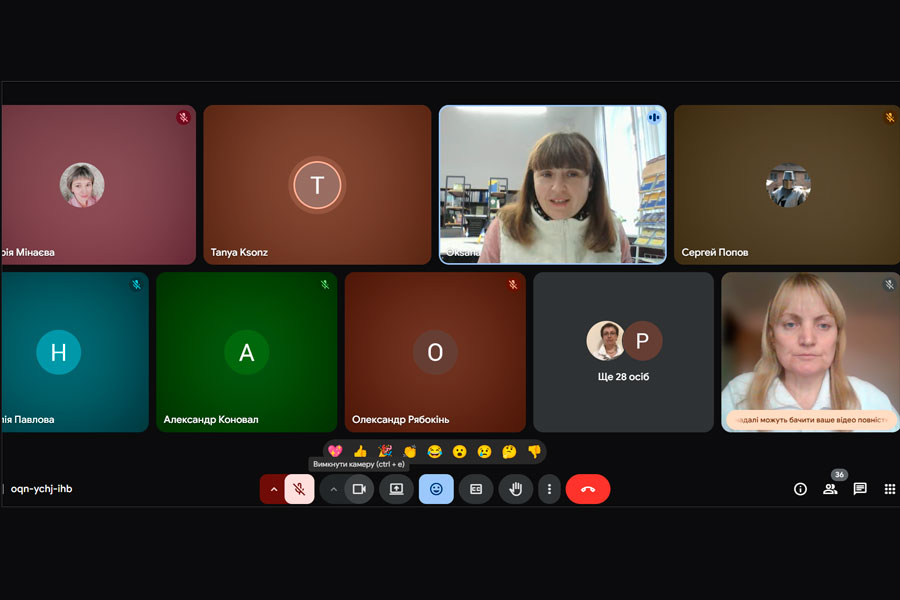The height and width of the screenshot is (600, 900).
Task: Click muted mic icon on Павлова's tile
Action: pyautogui.click(x=136, y=285)
